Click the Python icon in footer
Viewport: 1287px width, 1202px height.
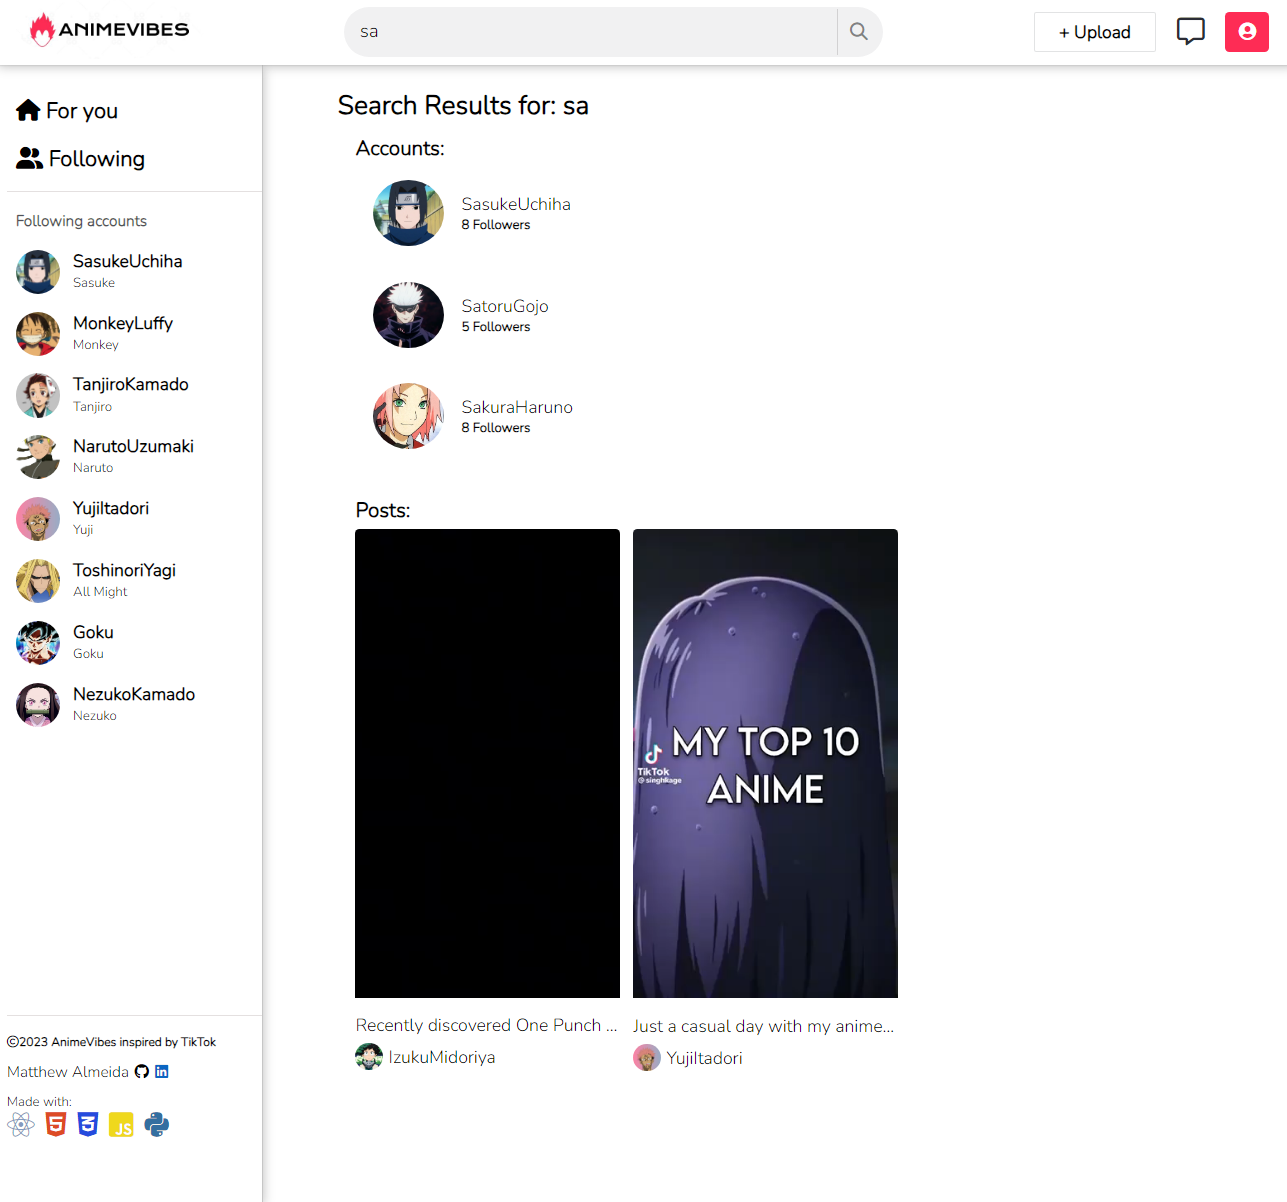[157, 1125]
